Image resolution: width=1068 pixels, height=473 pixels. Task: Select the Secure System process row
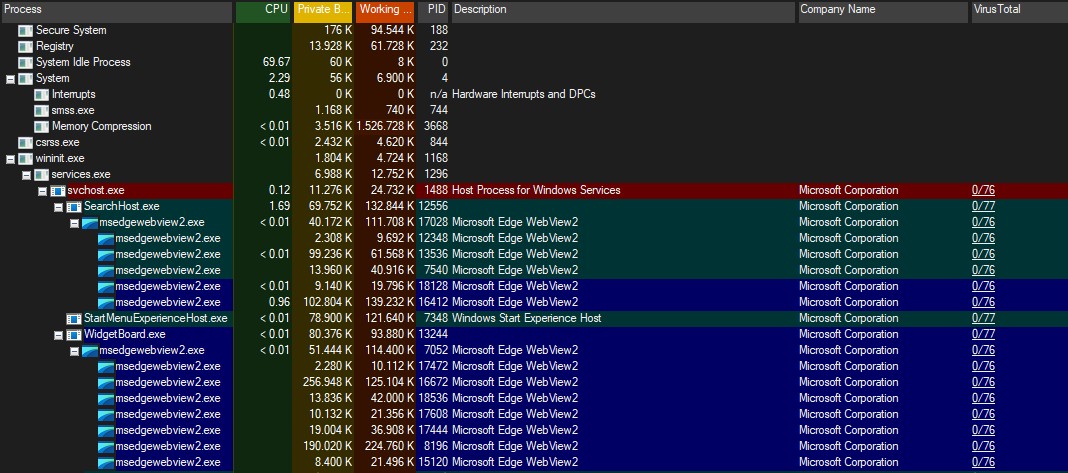tap(534, 30)
